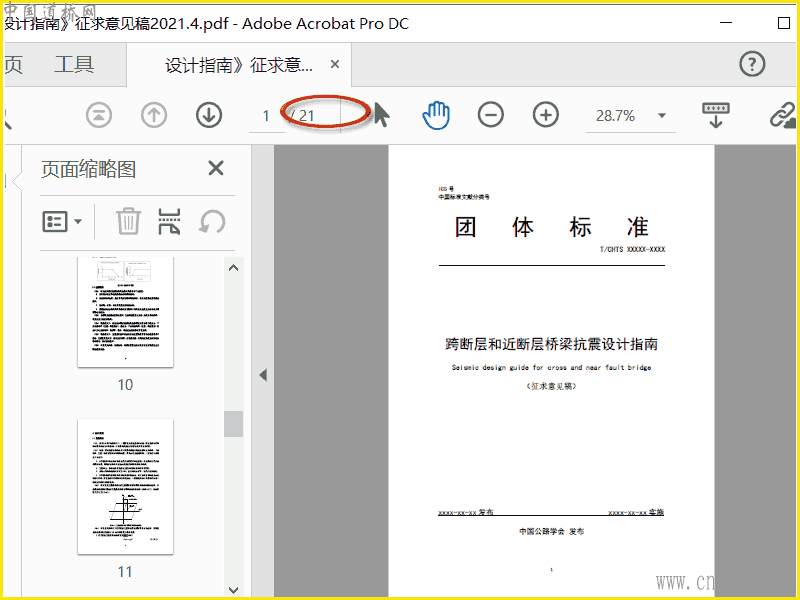Click the document title 跨断层和近断层桥梁抗震设计指南
800x600 pixels.
point(552,344)
